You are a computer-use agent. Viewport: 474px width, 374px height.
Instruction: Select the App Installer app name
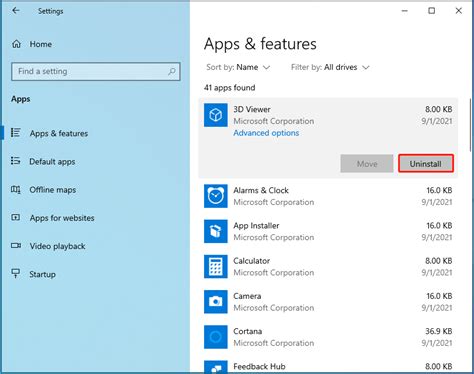(256, 226)
